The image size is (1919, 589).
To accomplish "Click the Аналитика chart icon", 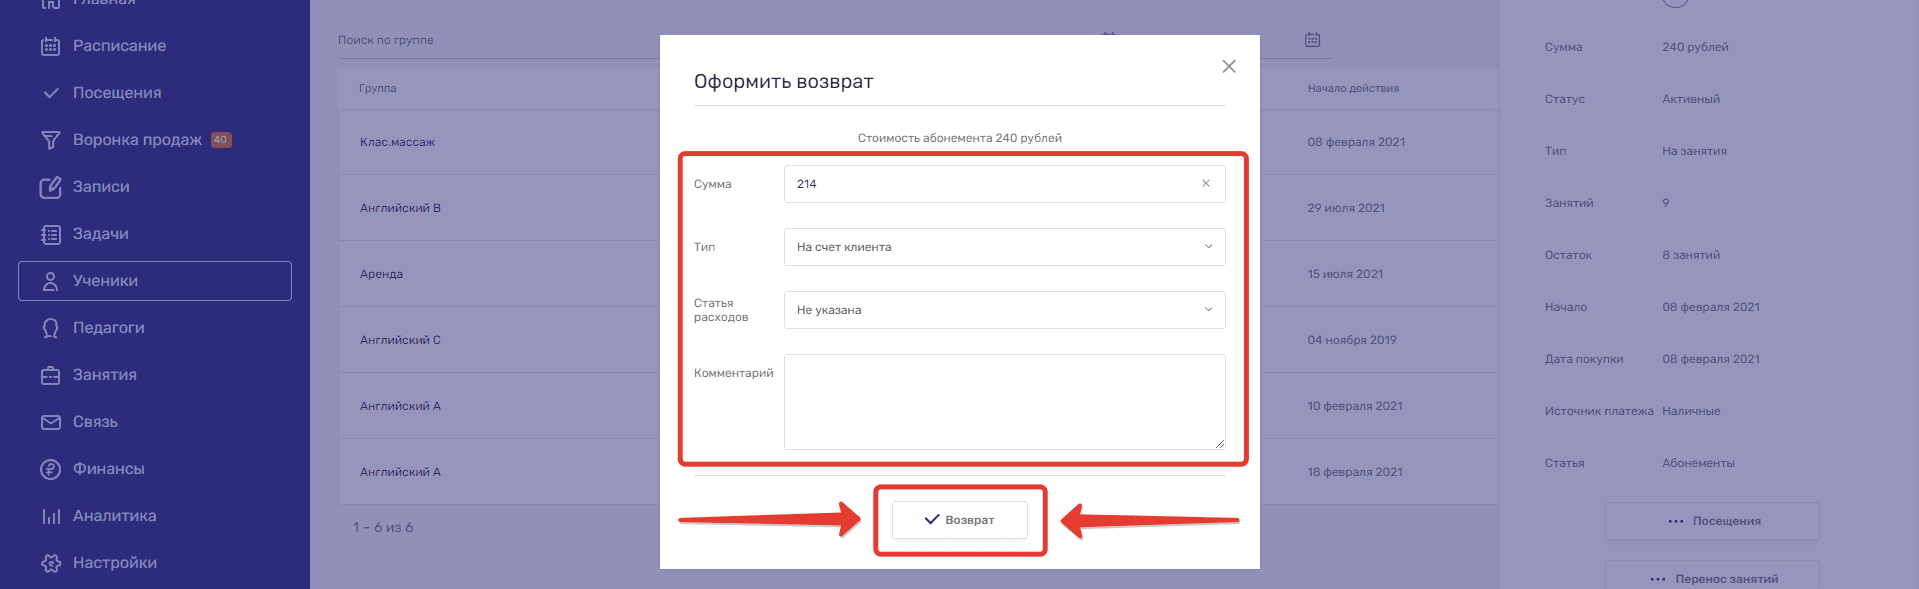I will tap(50, 516).
